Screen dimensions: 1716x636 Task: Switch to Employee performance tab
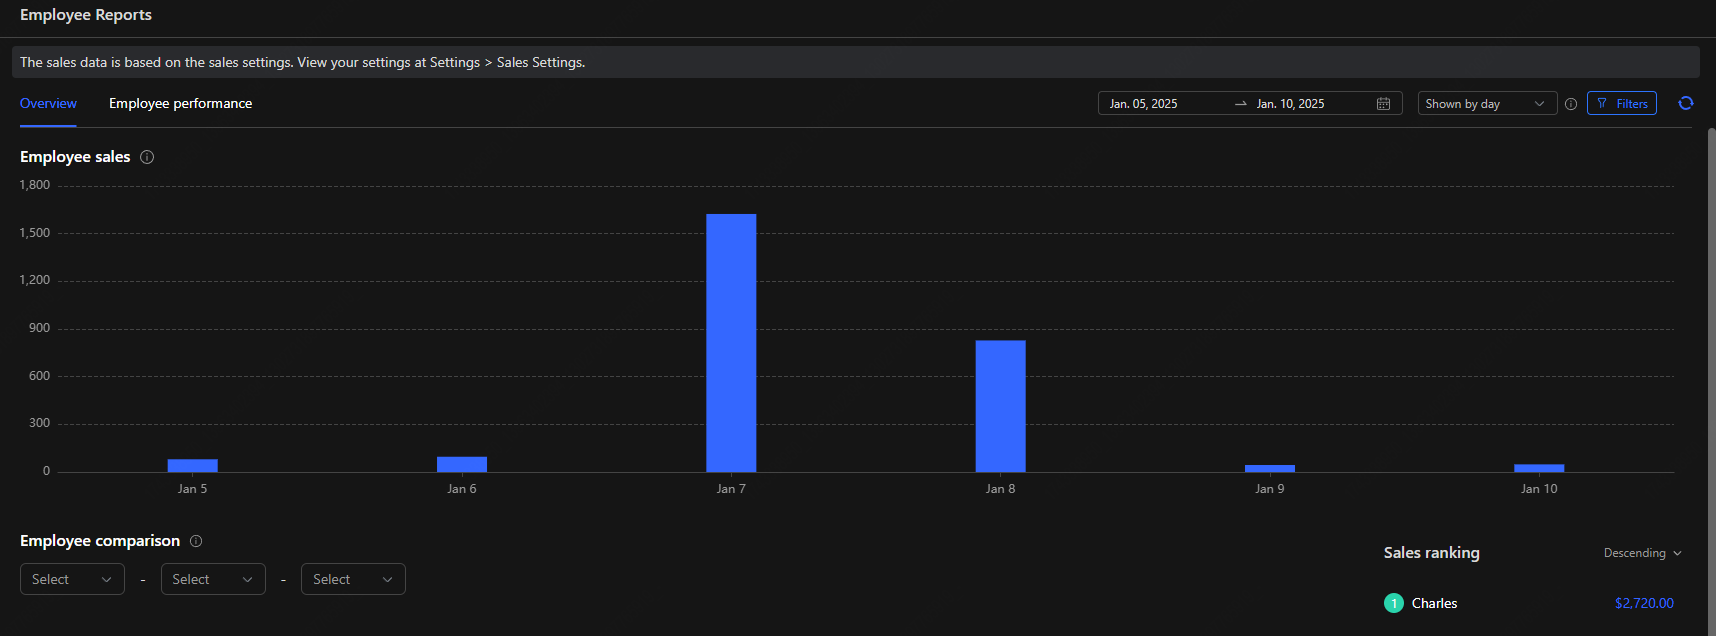coord(180,104)
